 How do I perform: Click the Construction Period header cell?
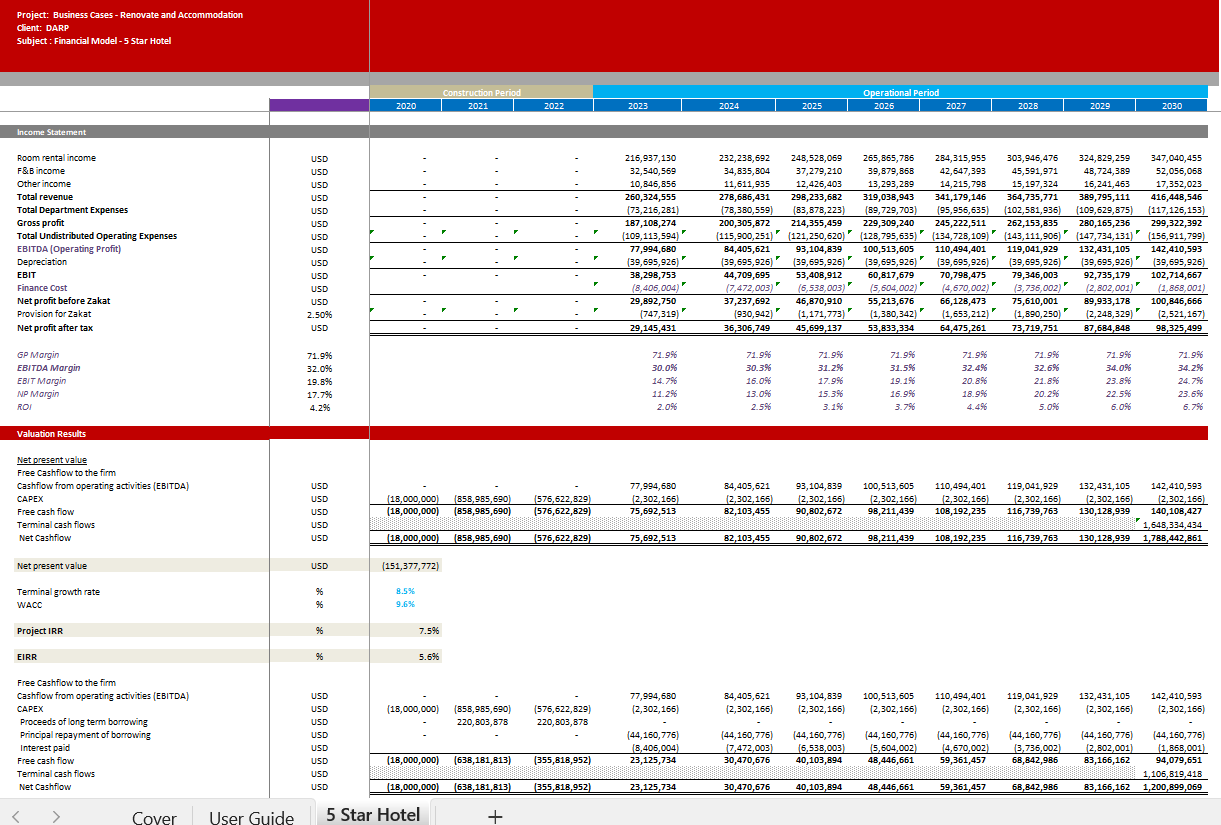481,93
